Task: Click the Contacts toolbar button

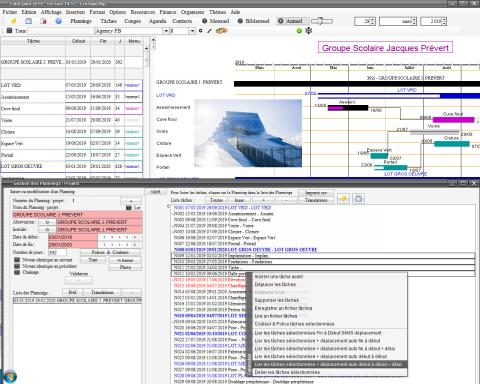Action: coord(182,21)
